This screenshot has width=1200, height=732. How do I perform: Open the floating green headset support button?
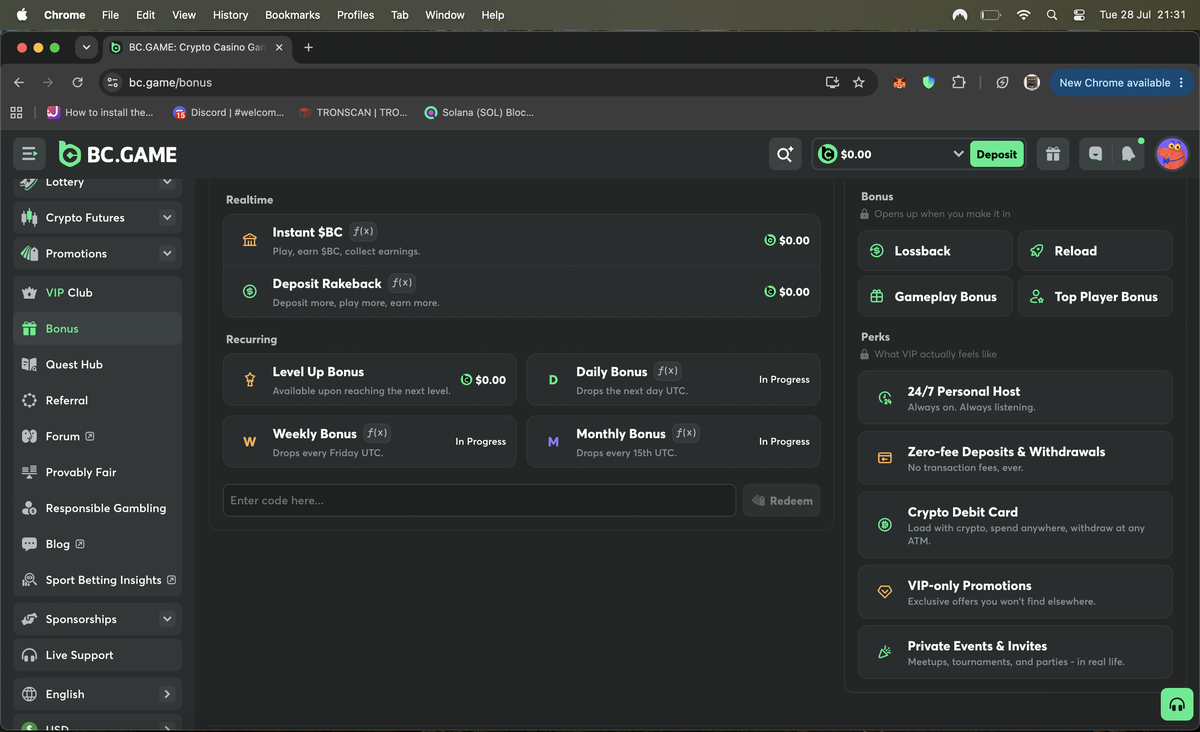tap(1177, 704)
